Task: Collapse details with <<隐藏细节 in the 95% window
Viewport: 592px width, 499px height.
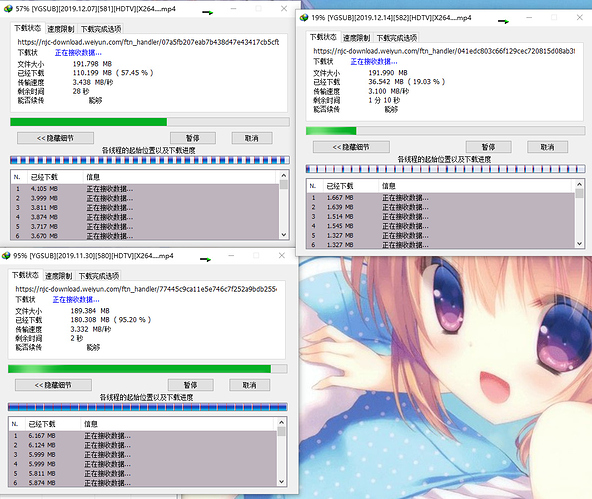Action: click(x=53, y=385)
